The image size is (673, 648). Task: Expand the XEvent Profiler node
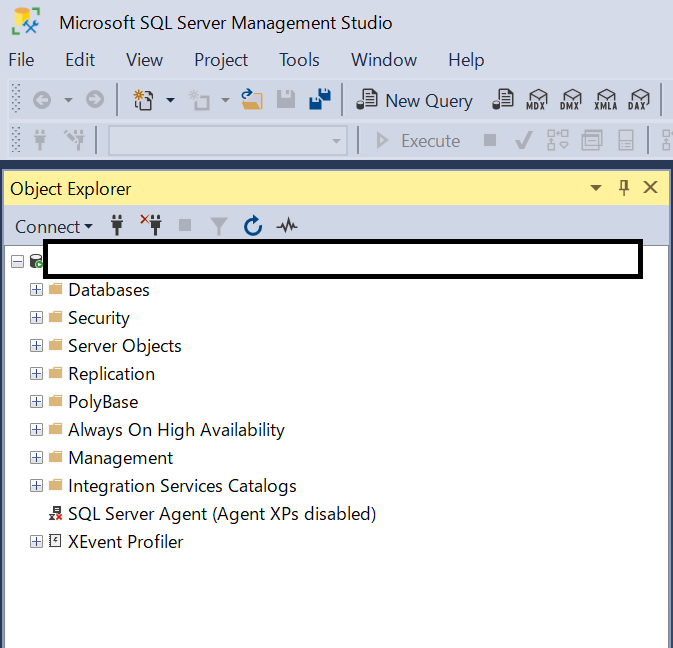click(x=36, y=542)
